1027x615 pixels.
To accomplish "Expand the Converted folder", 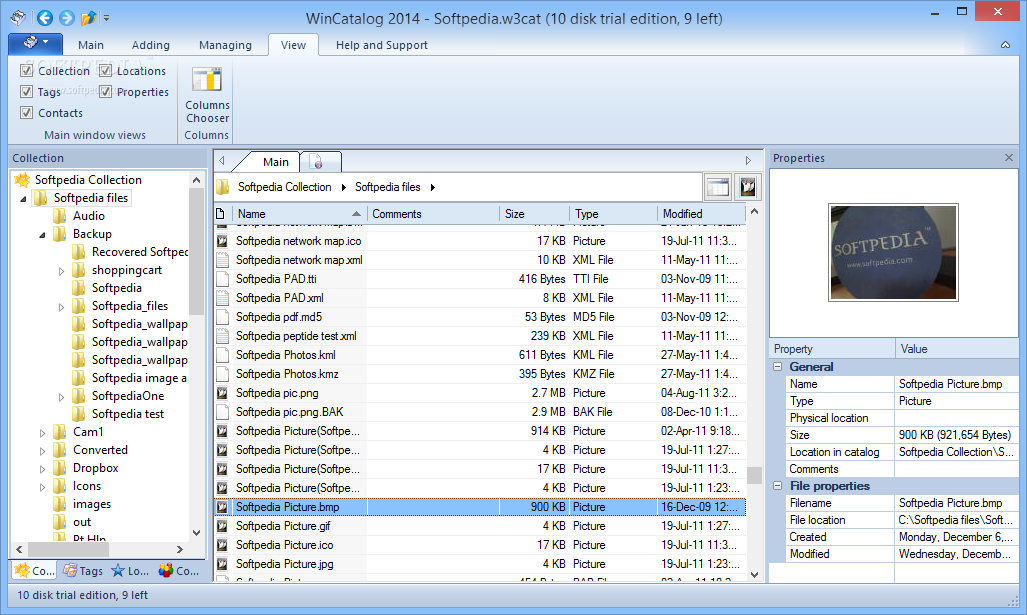I will [x=43, y=451].
